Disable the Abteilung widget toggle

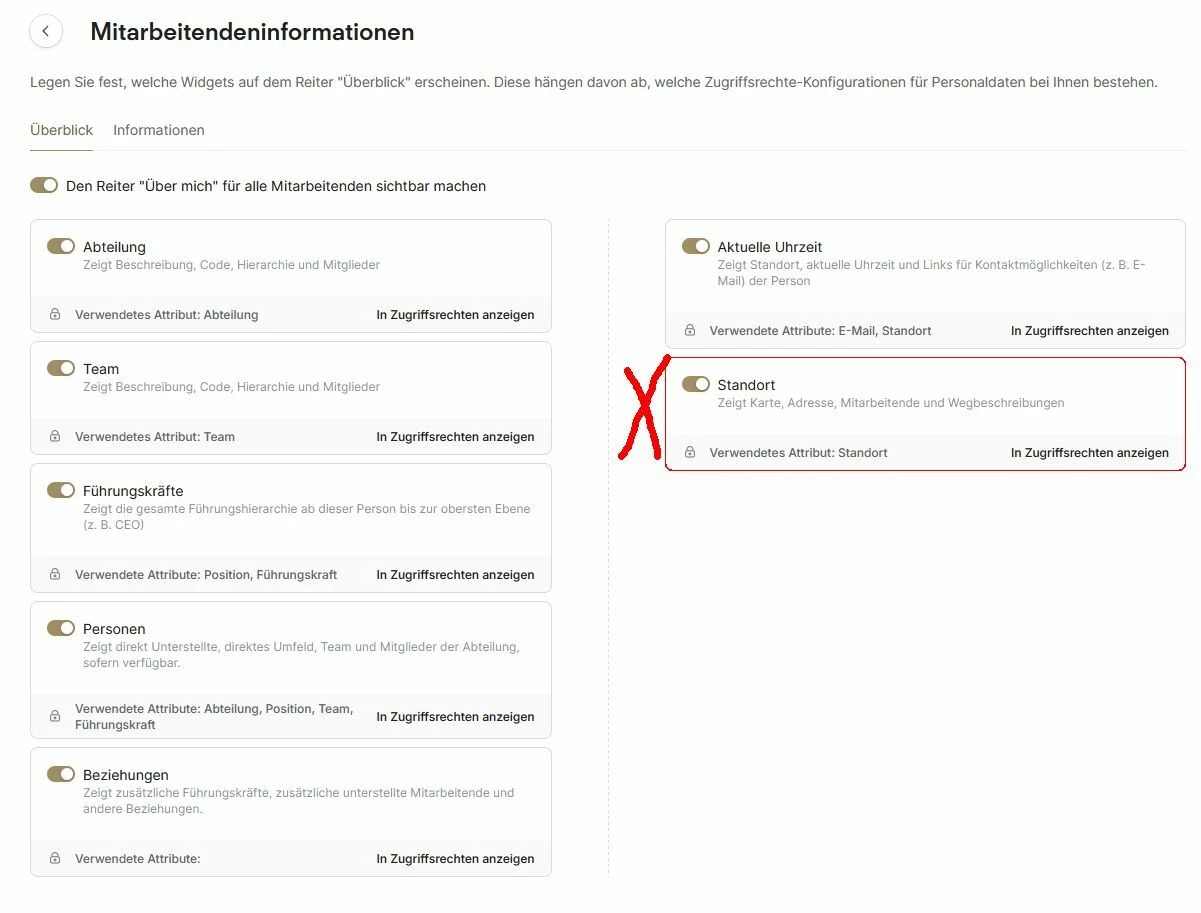tap(61, 246)
